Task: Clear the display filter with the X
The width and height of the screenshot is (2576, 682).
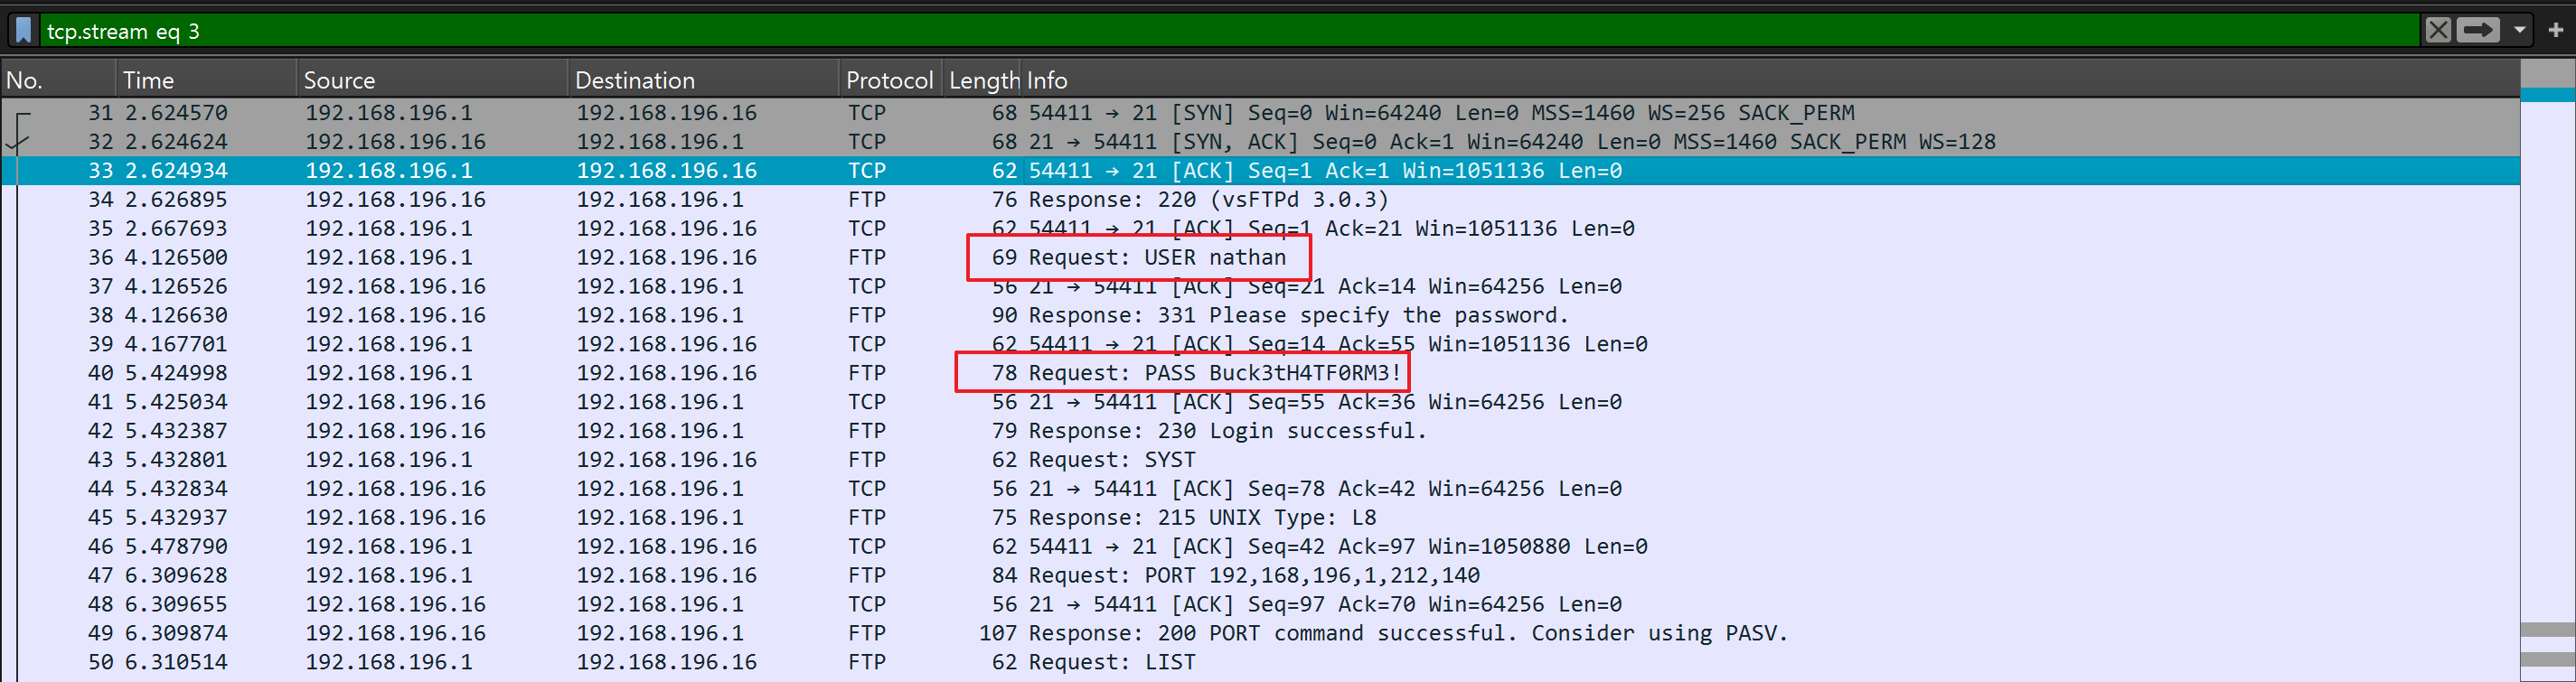Action: 2438,30
